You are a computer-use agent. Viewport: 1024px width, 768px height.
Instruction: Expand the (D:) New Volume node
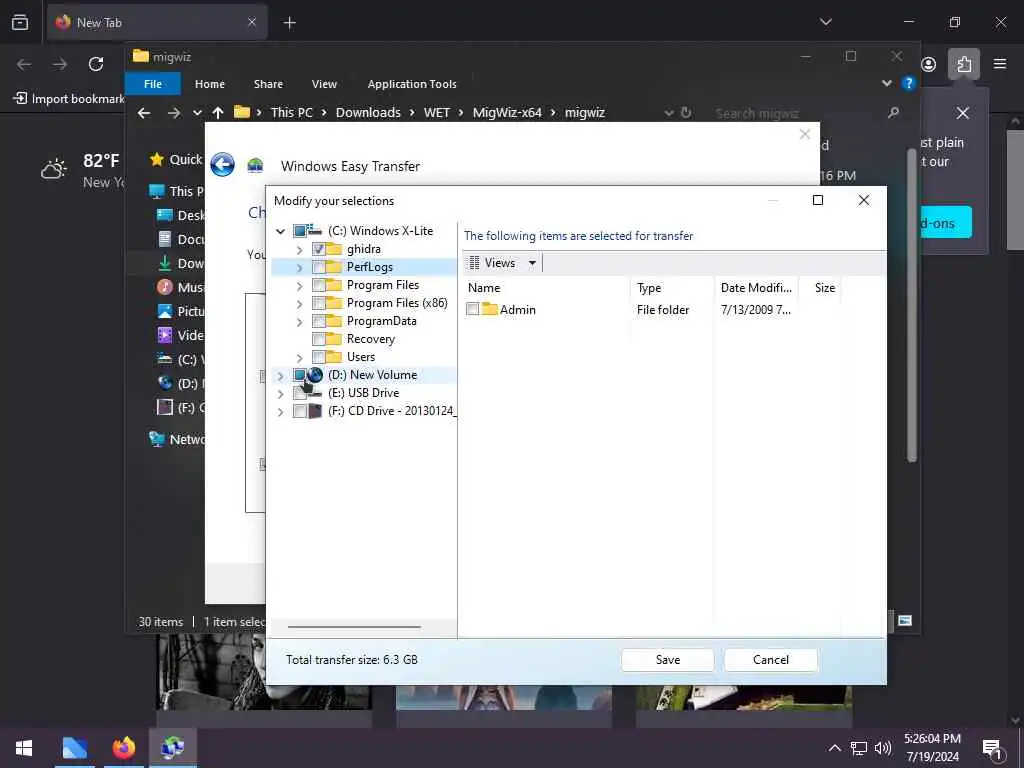281,376
